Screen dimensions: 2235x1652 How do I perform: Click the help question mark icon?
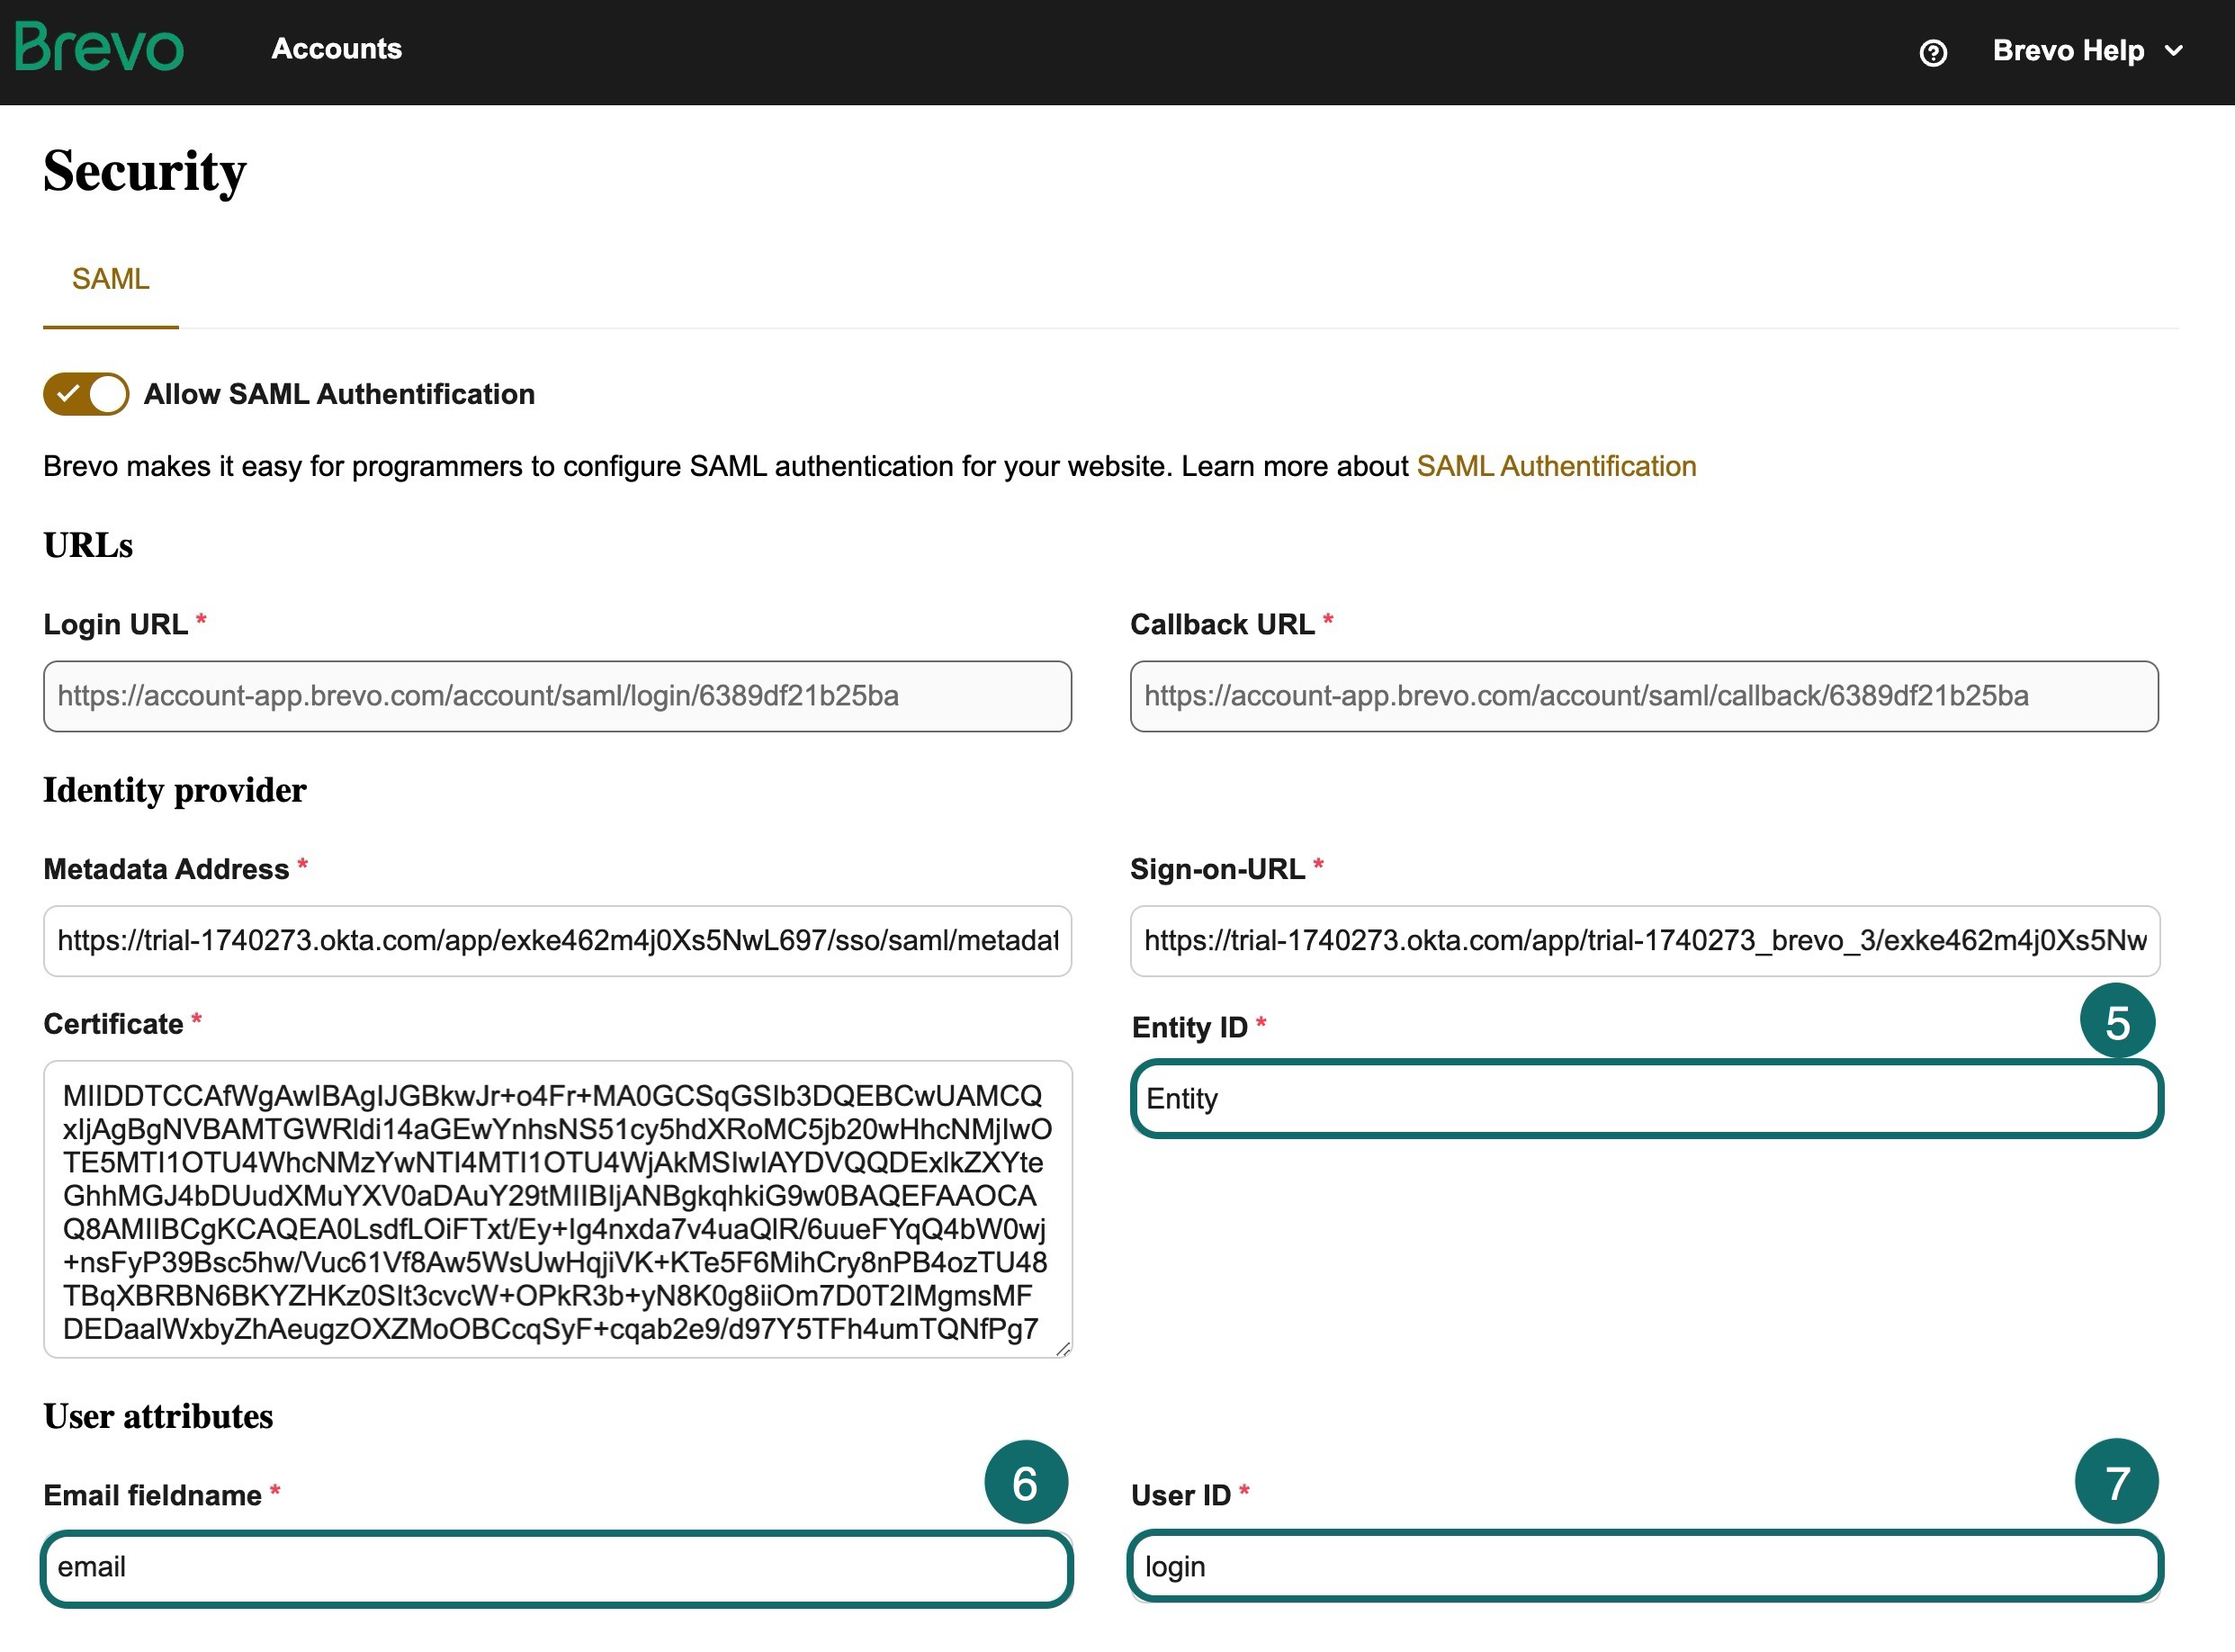pos(1933,52)
